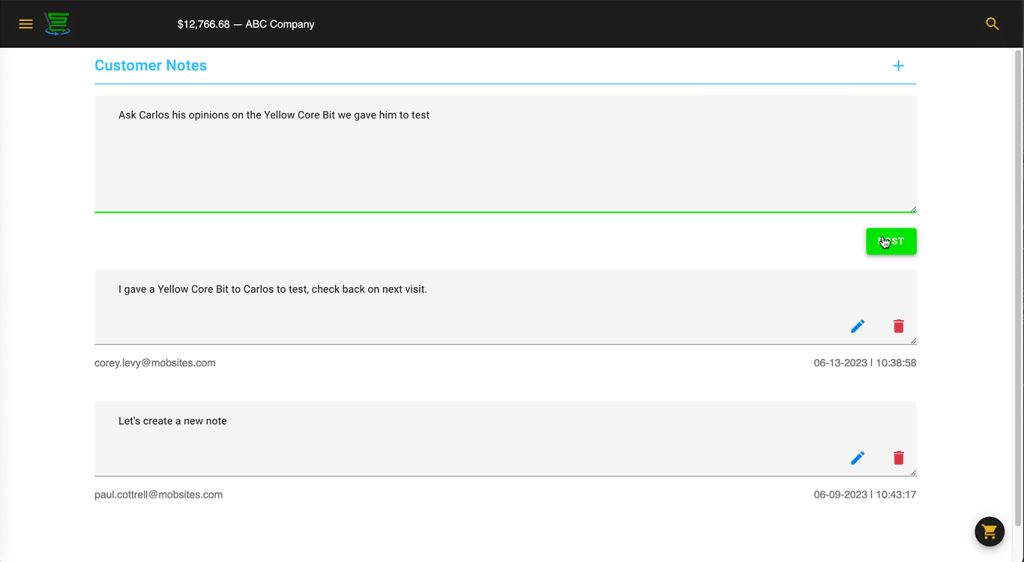
Task: Click the corey.levy@mobsites.com author email
Action: coord(155,363)
